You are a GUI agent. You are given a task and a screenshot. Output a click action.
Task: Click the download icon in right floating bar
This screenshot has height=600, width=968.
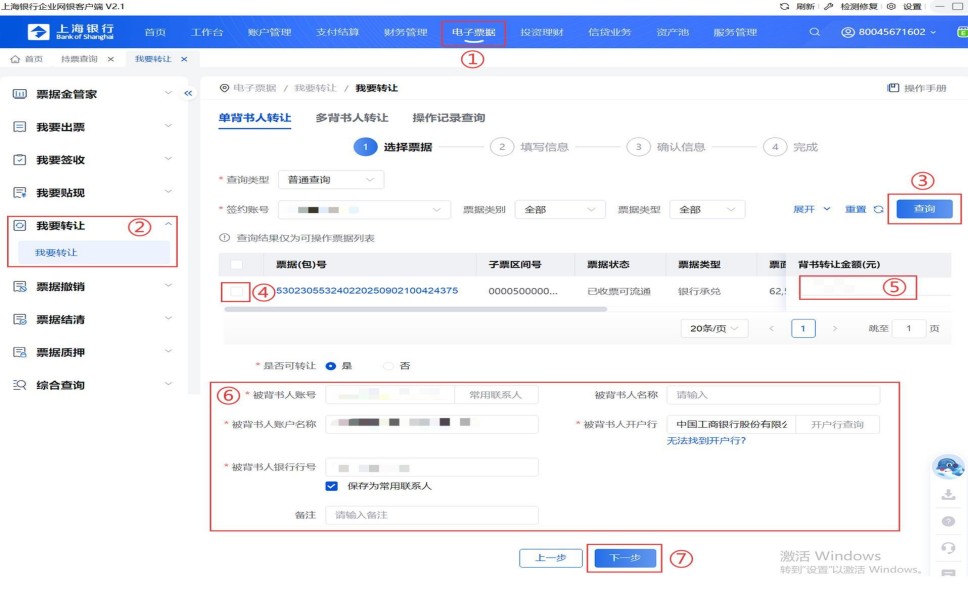pos(948,495)
